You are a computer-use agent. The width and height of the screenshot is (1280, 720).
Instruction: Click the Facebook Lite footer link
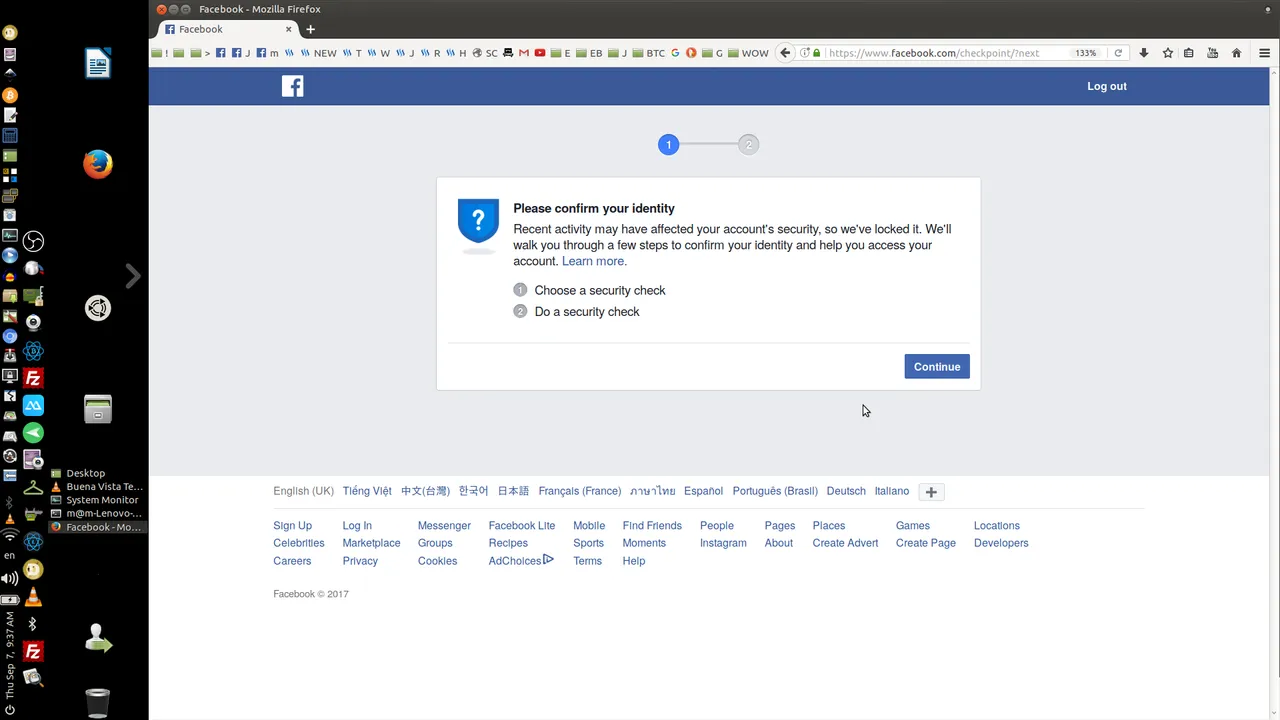(x=521, y=526)
